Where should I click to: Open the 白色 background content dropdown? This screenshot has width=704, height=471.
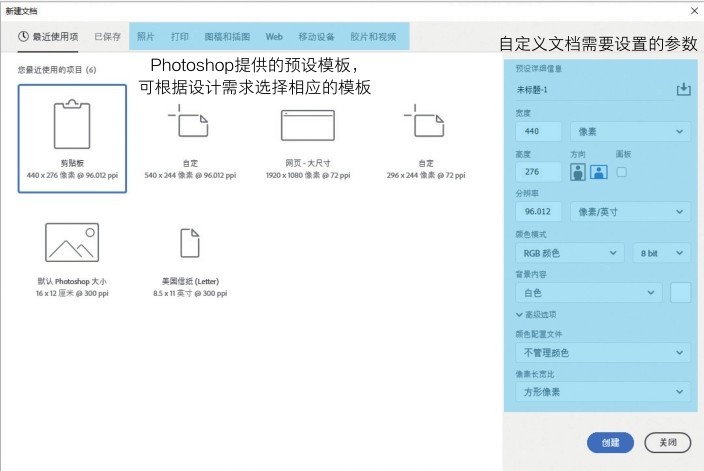pyautogui.click(x=589, y=293)
